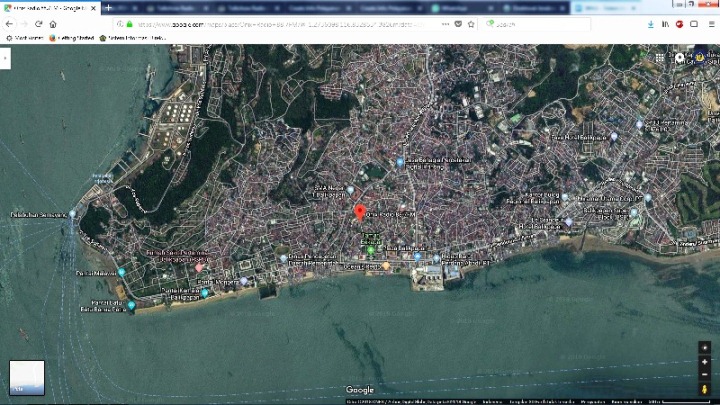This screenshot has height=405, width=720.
Task: Click the show your location button
Action: (x=704, y=346)
